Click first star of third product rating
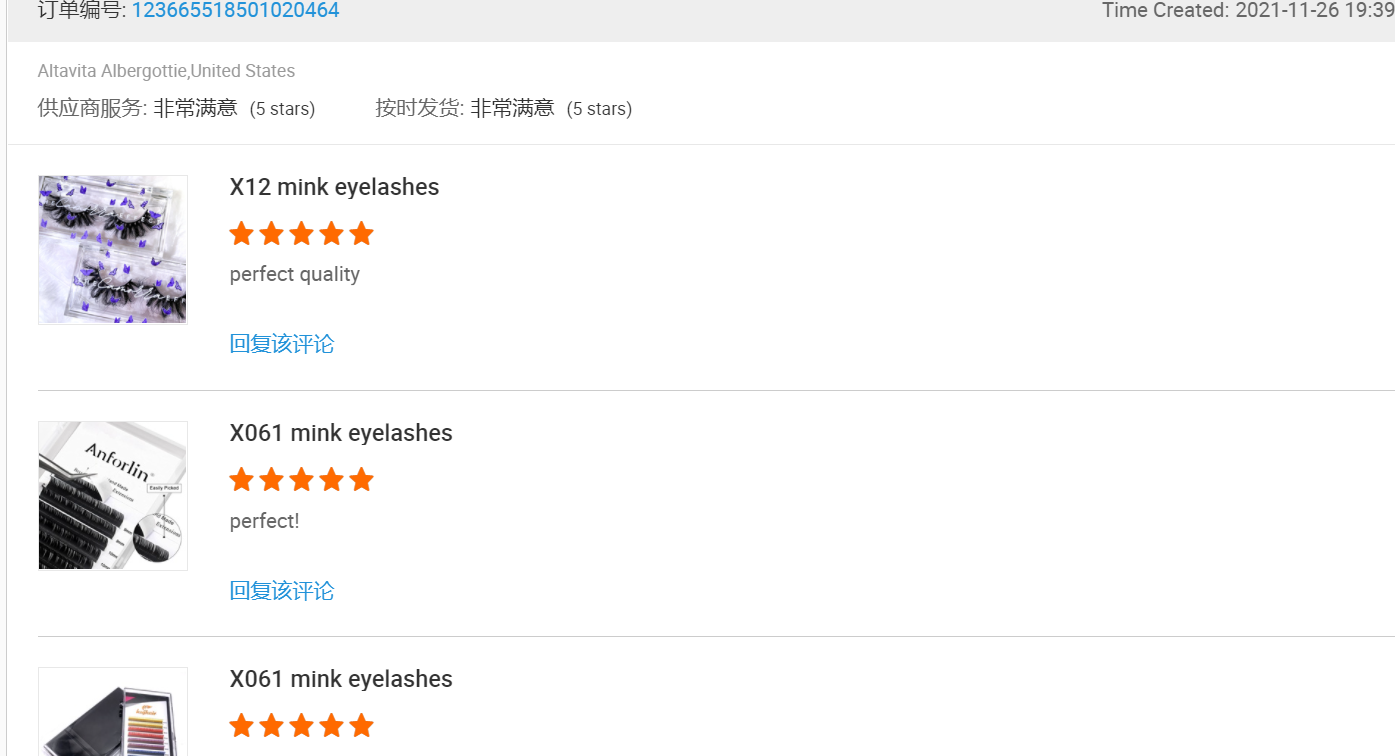Image resolution: width=1395 pixels, height=756 pixels. pos(241,726)
